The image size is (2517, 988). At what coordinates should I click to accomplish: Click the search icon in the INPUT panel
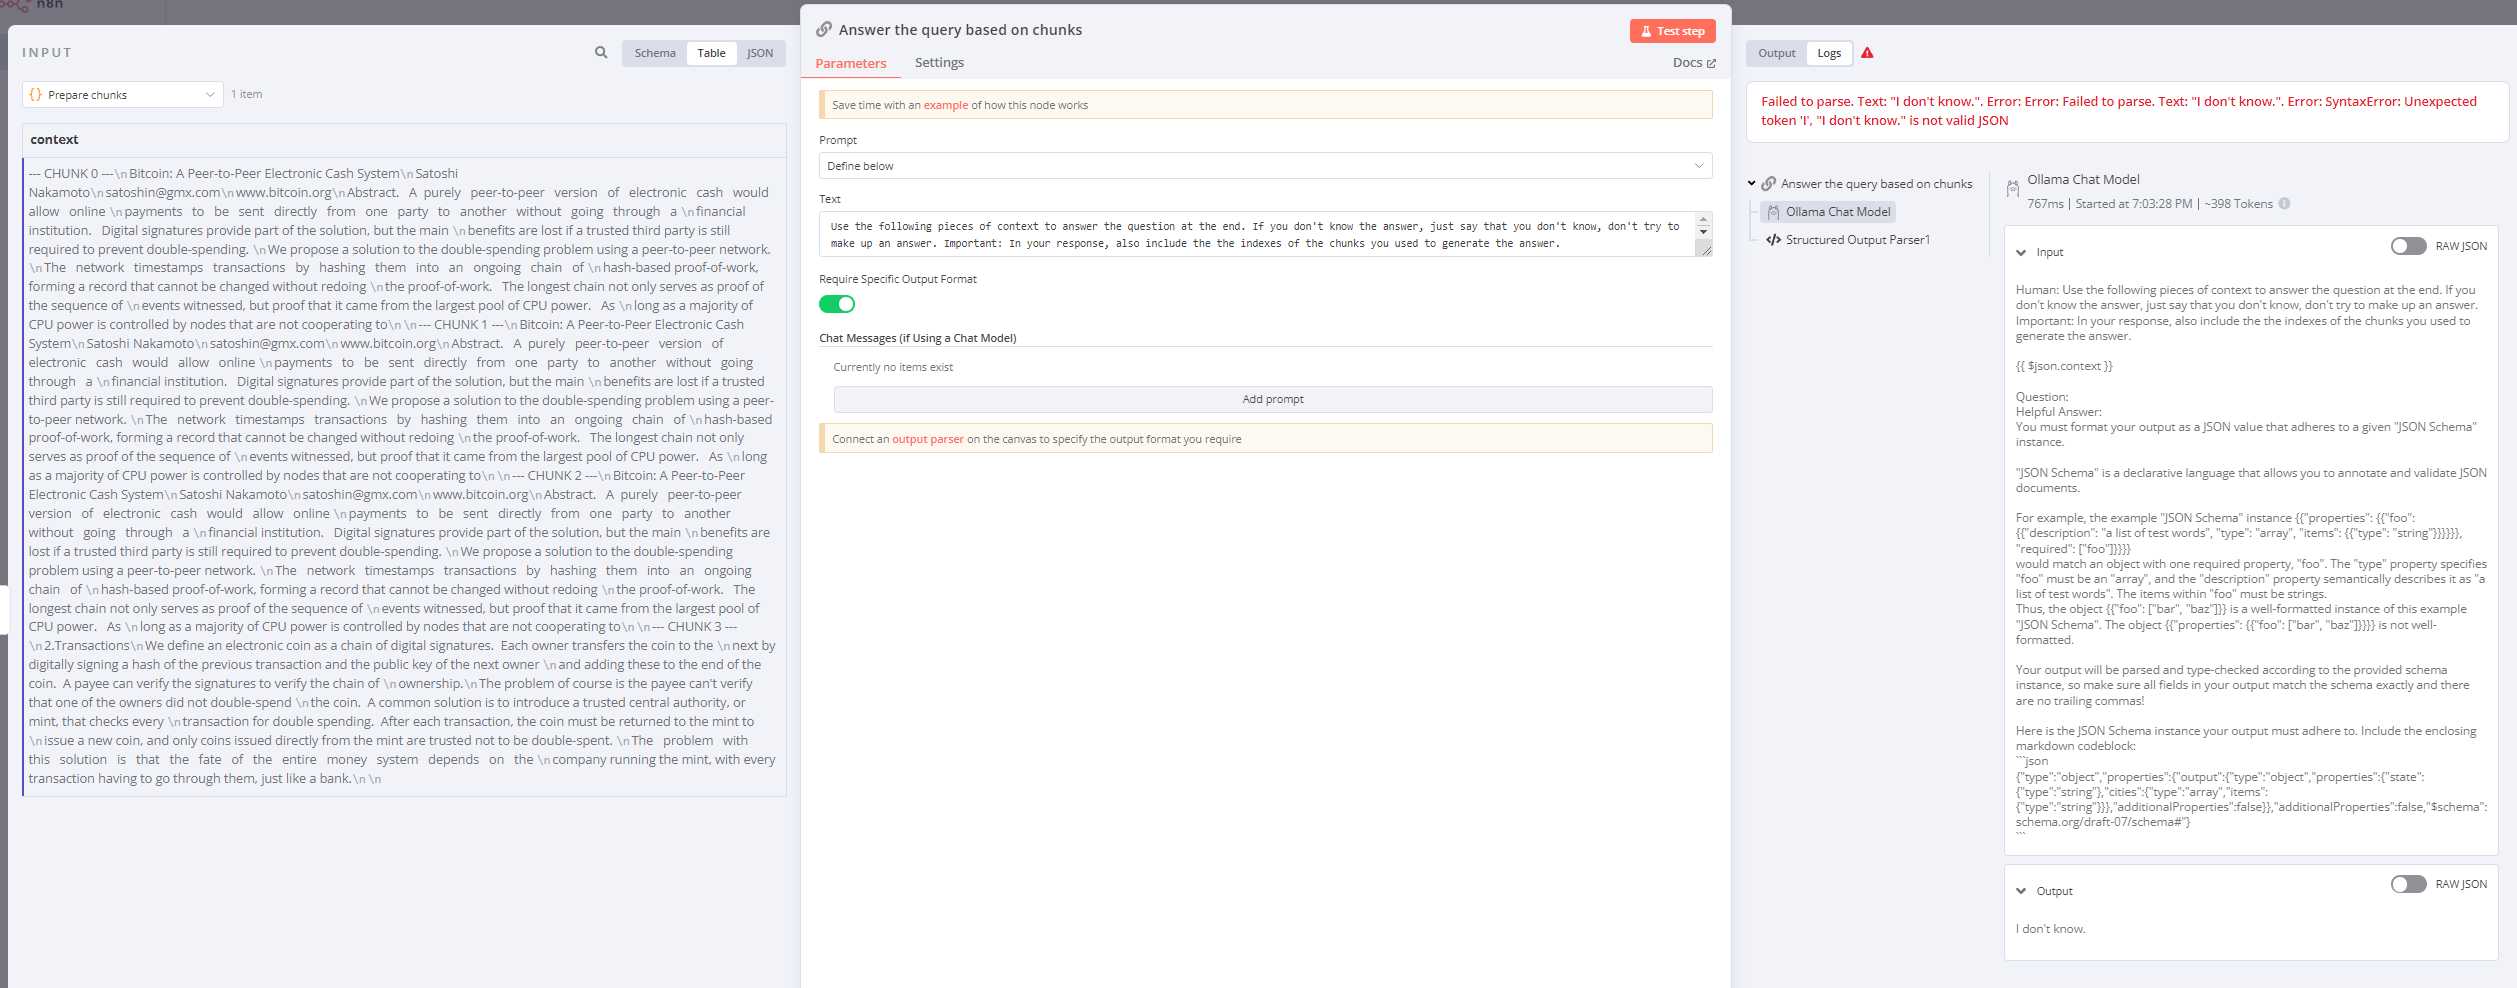click(601, 52)
